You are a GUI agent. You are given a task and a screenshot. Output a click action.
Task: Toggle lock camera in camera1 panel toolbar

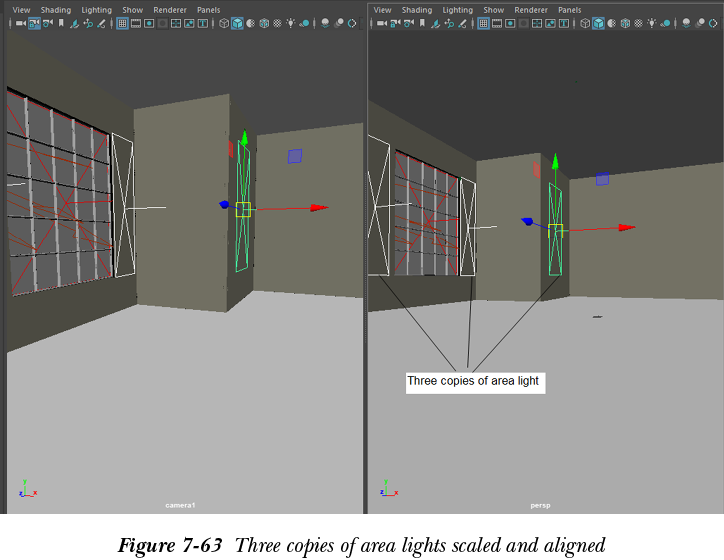tap(34, 23)
